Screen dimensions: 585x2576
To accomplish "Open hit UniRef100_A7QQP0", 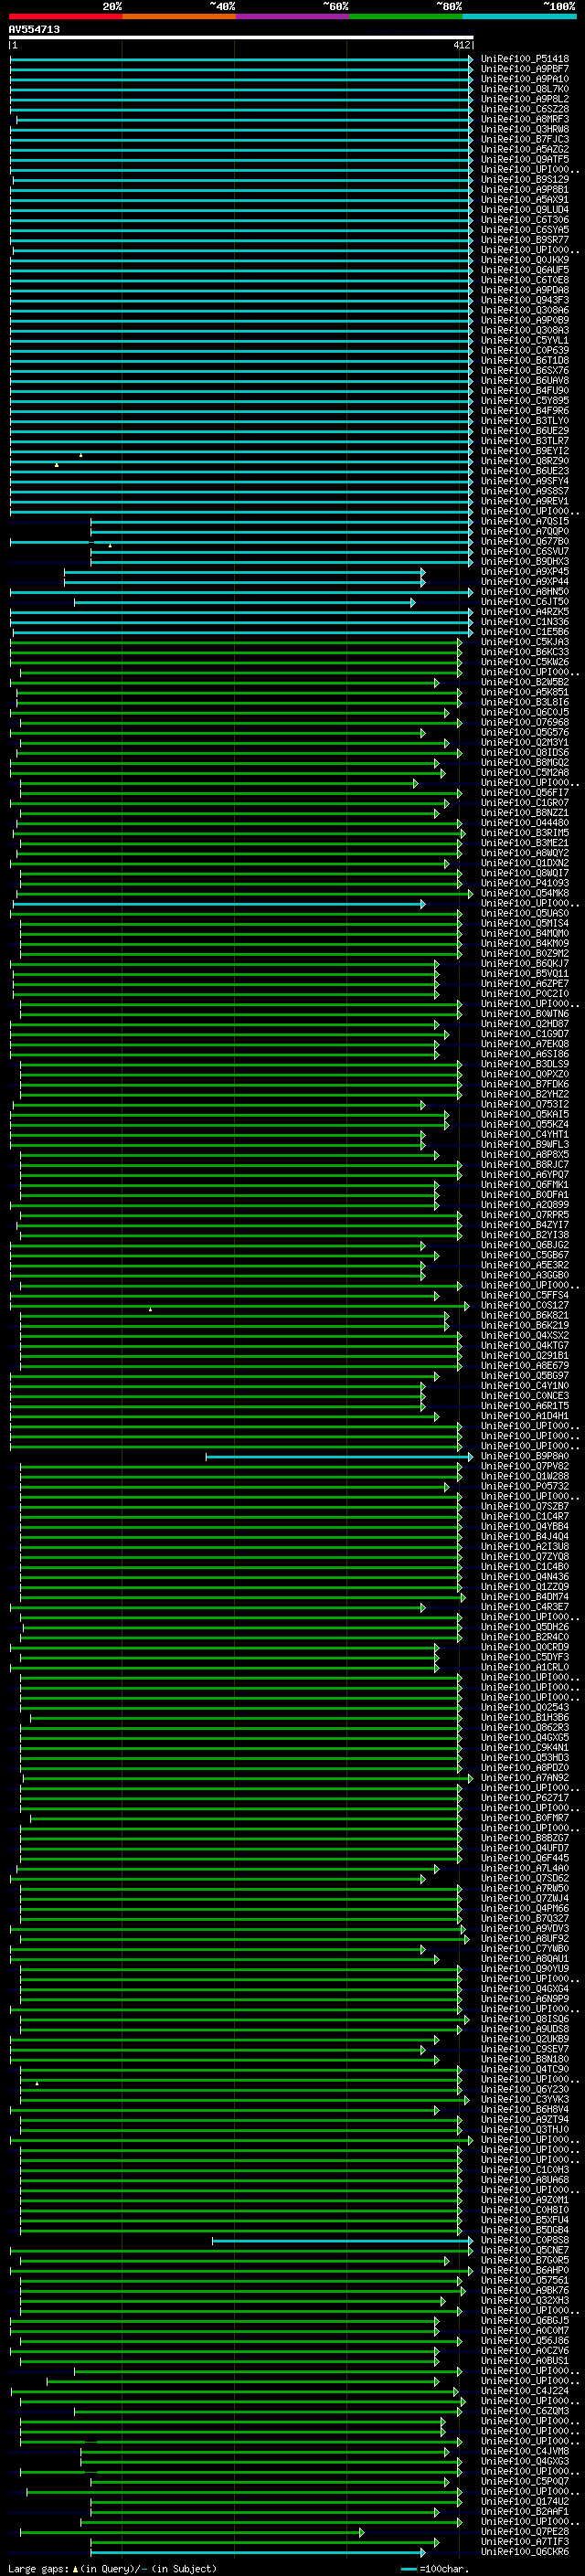I will coord(525,531).
